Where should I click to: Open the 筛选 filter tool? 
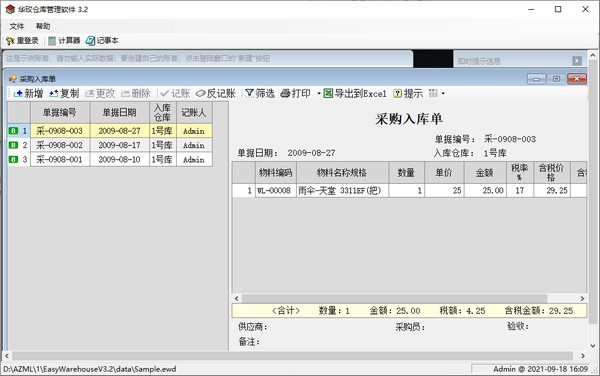pos(260,93)
